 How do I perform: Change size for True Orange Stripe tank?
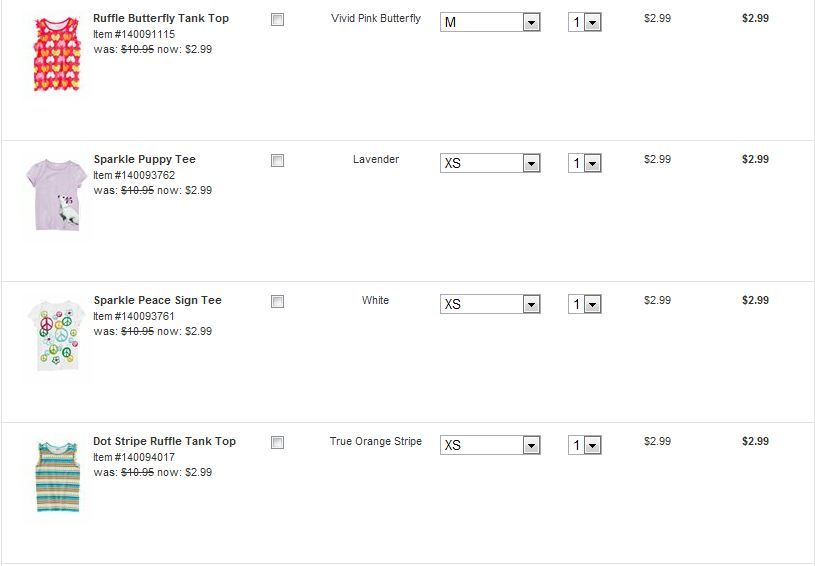tap(490, 445)
